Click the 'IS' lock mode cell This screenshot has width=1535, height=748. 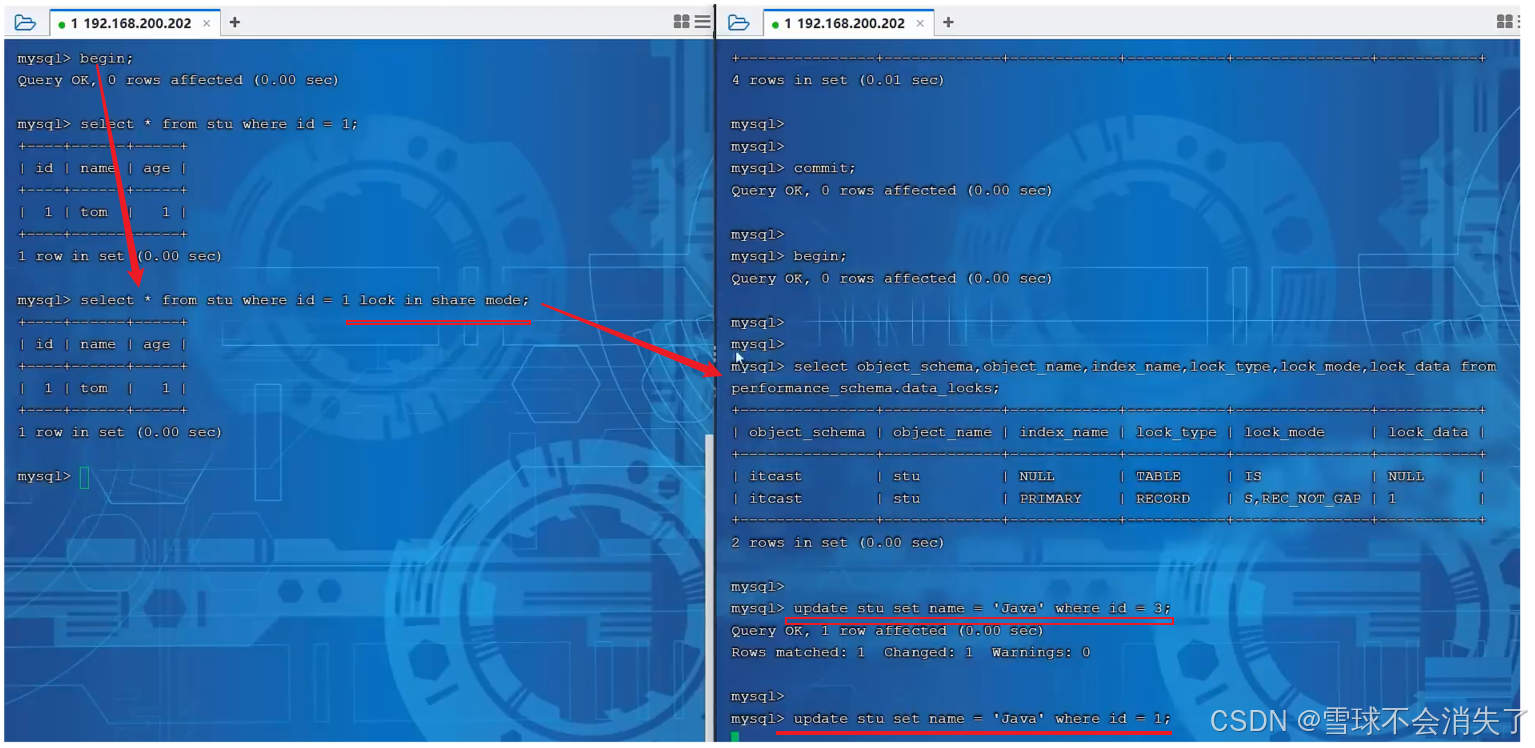1253,476
